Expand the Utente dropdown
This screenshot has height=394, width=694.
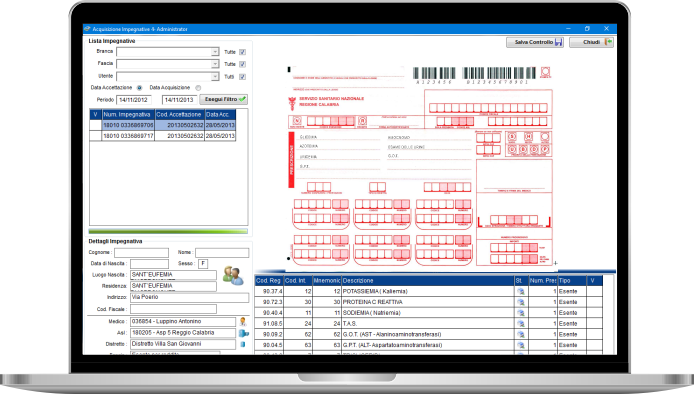(215, 77)
